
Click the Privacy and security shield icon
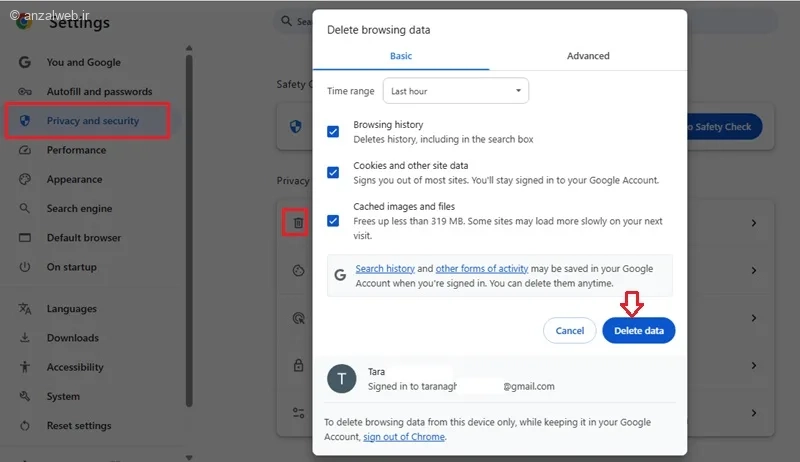(x=25, y=121)
